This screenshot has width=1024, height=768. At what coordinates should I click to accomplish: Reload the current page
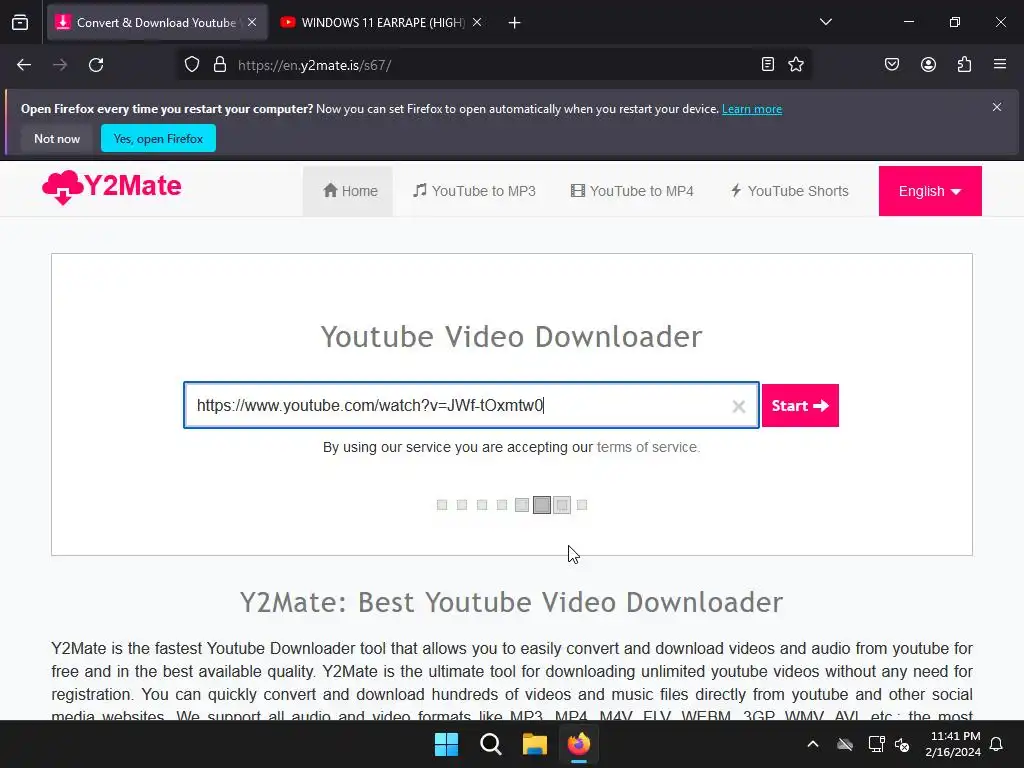pos(96,65)
